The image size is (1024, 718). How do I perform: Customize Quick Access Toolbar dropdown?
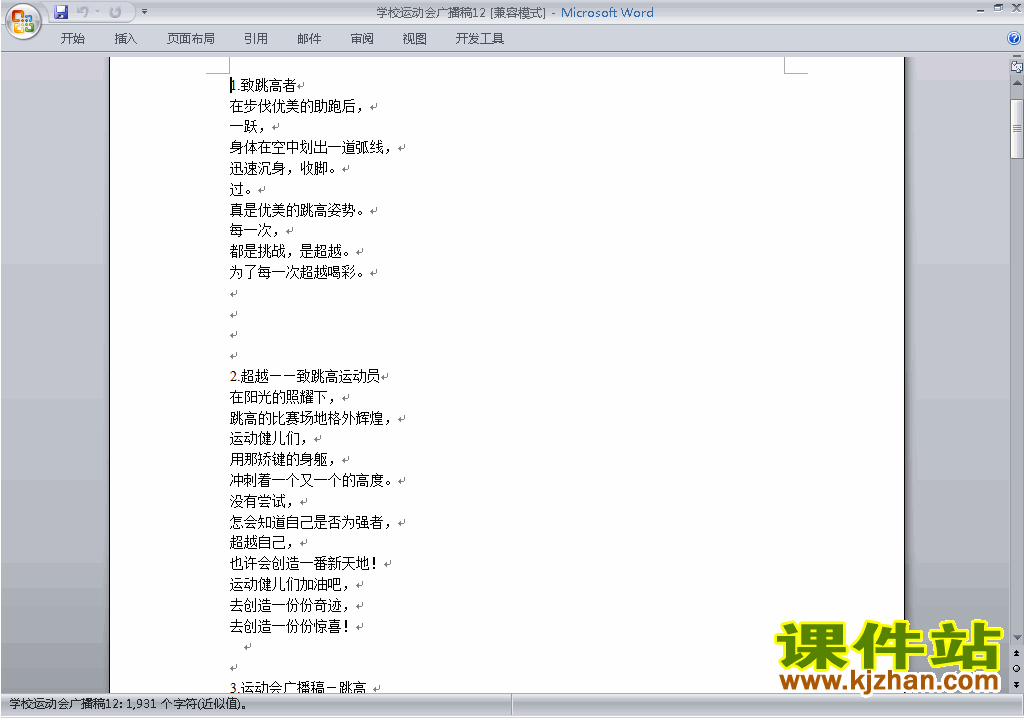tap(144, 12)
